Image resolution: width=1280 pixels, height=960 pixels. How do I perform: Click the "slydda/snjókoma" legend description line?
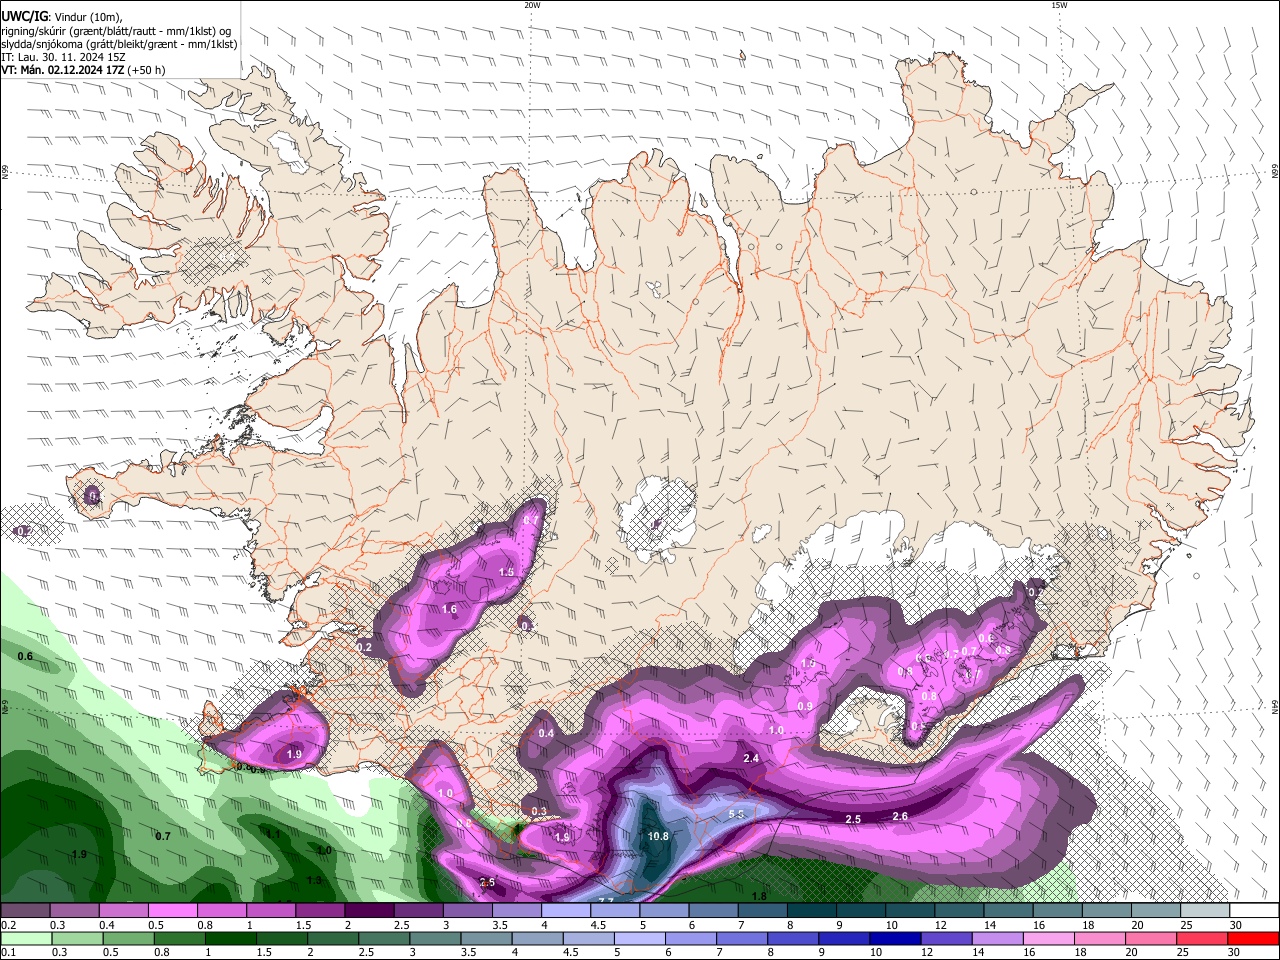[119, 44]
